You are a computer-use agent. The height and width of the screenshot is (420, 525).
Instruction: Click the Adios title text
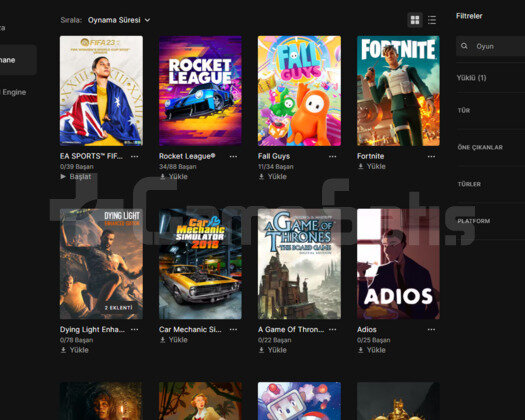pyautogui.click(x=367, y=330)
